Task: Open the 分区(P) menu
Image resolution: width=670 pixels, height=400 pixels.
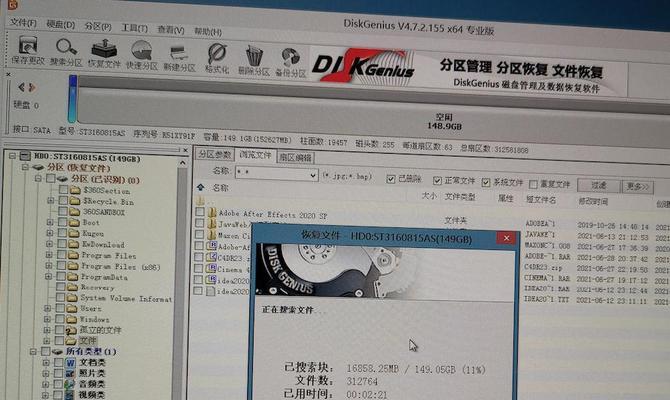Action: (x=98, y=26)
